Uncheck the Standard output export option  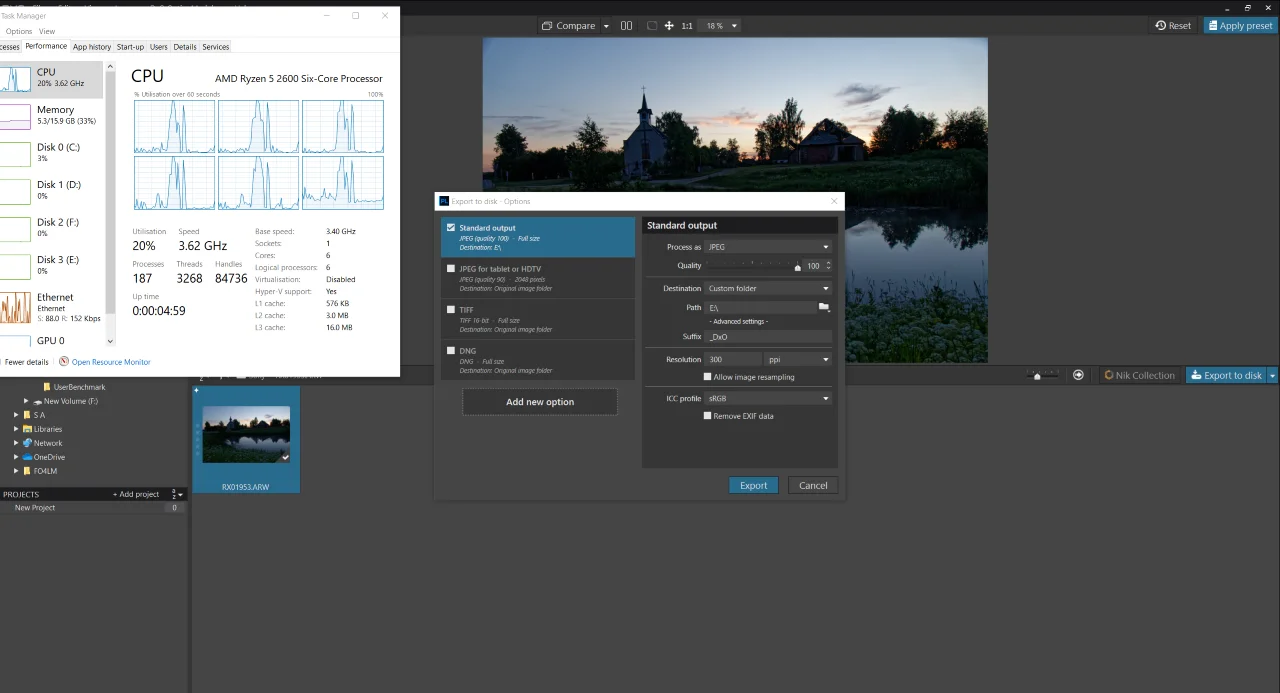coord(451,228)
